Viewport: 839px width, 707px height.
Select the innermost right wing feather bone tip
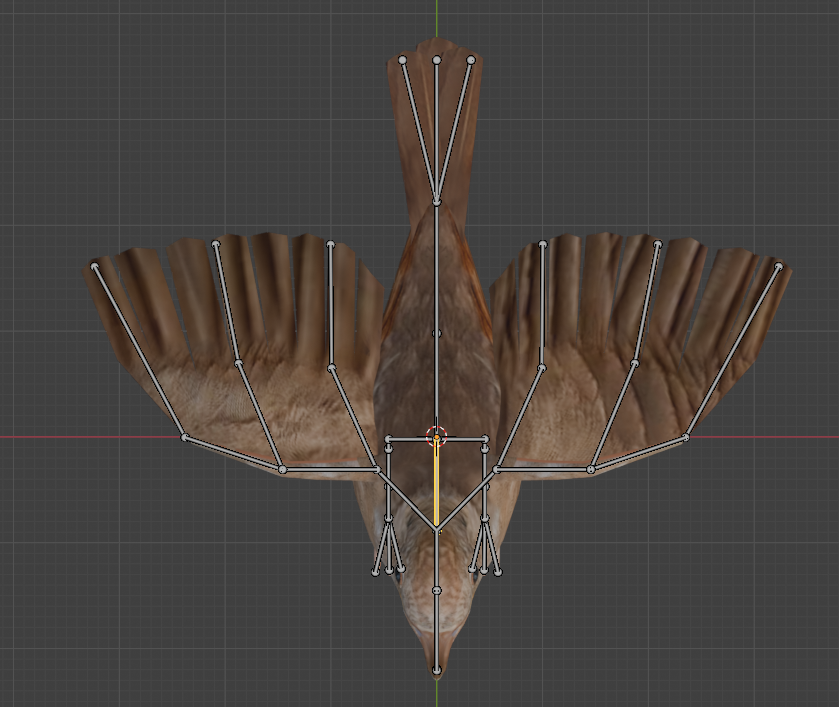[x=543, y=243]
